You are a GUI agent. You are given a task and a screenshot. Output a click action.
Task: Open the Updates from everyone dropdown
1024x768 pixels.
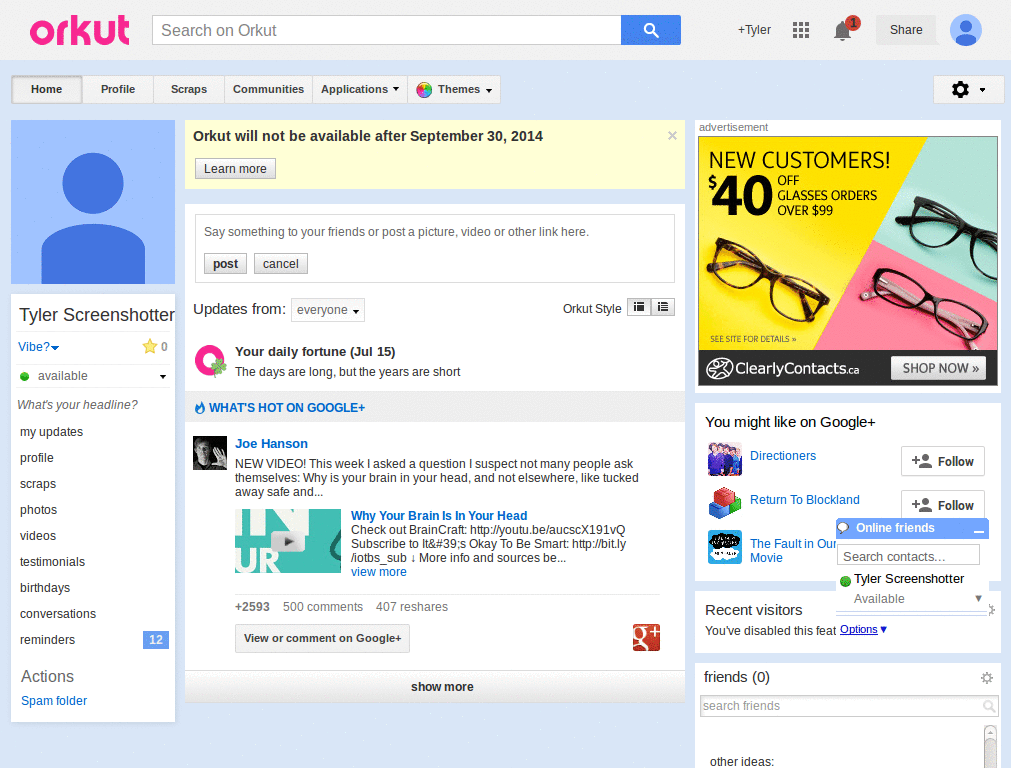[x=328, y=310]
